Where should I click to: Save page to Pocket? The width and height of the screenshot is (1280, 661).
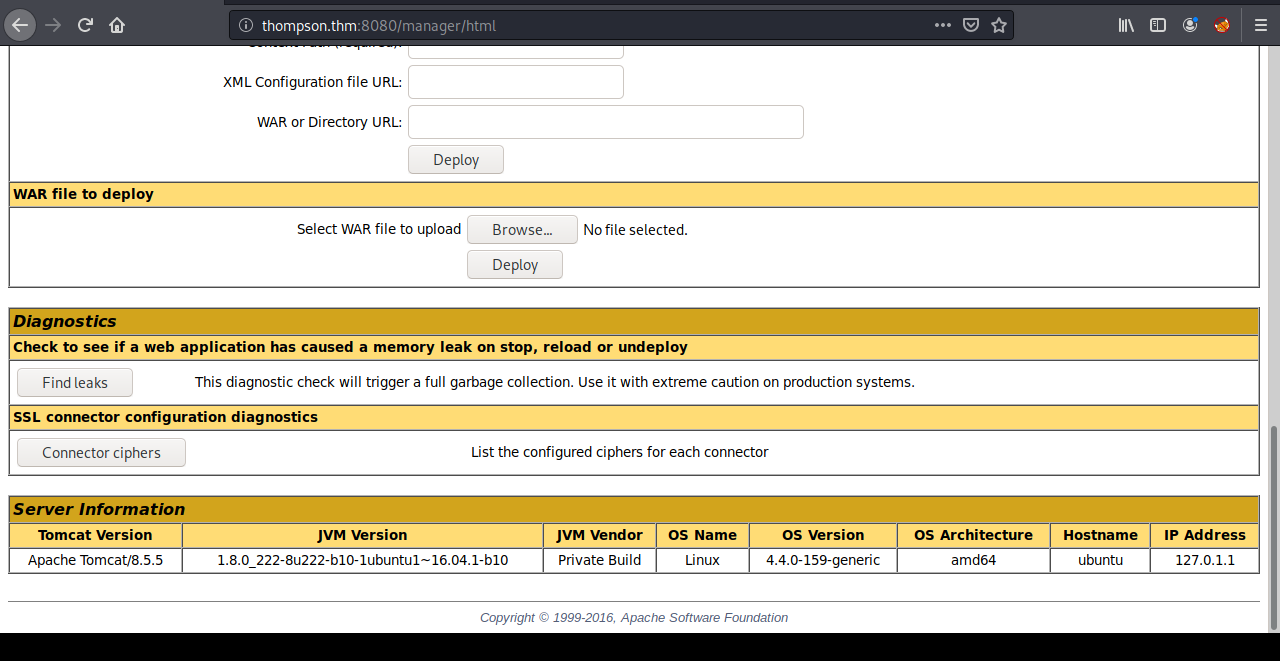970,25
